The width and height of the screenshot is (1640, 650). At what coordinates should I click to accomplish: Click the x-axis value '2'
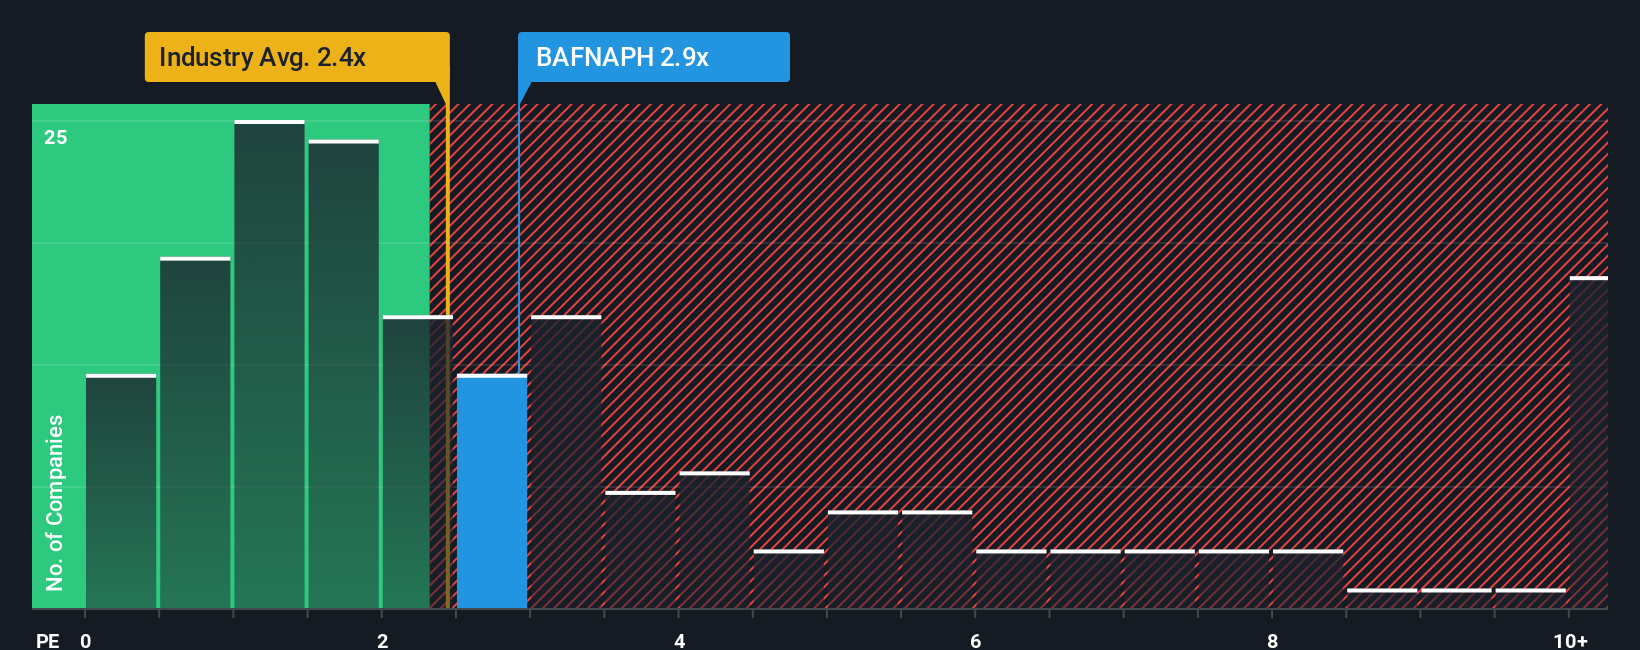tap(382, 640)
